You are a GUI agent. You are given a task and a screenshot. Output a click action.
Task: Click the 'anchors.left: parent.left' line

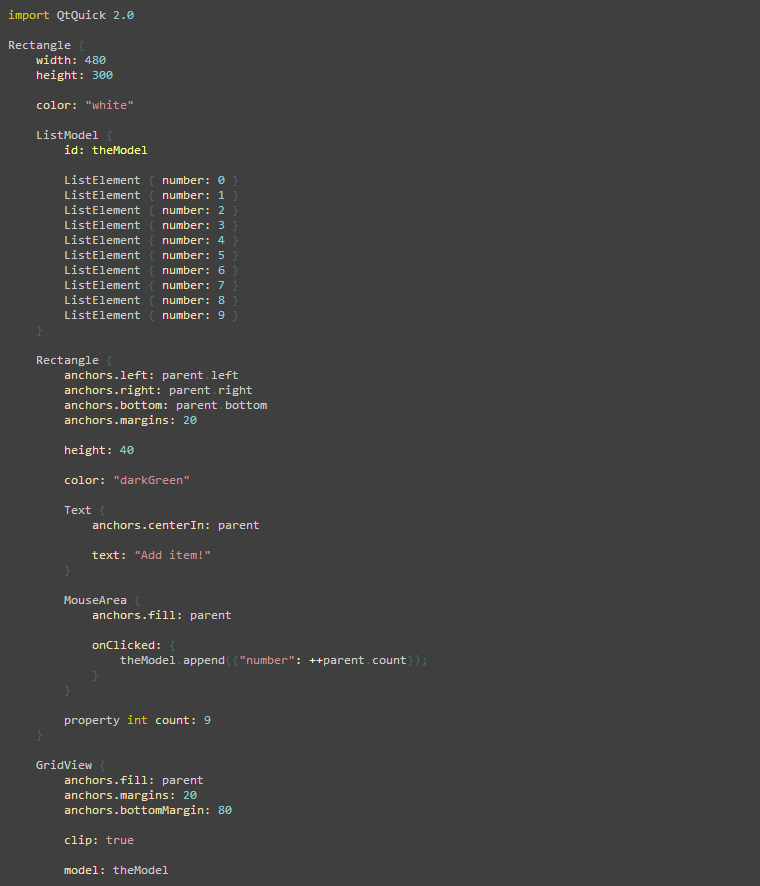coord(151,375)
